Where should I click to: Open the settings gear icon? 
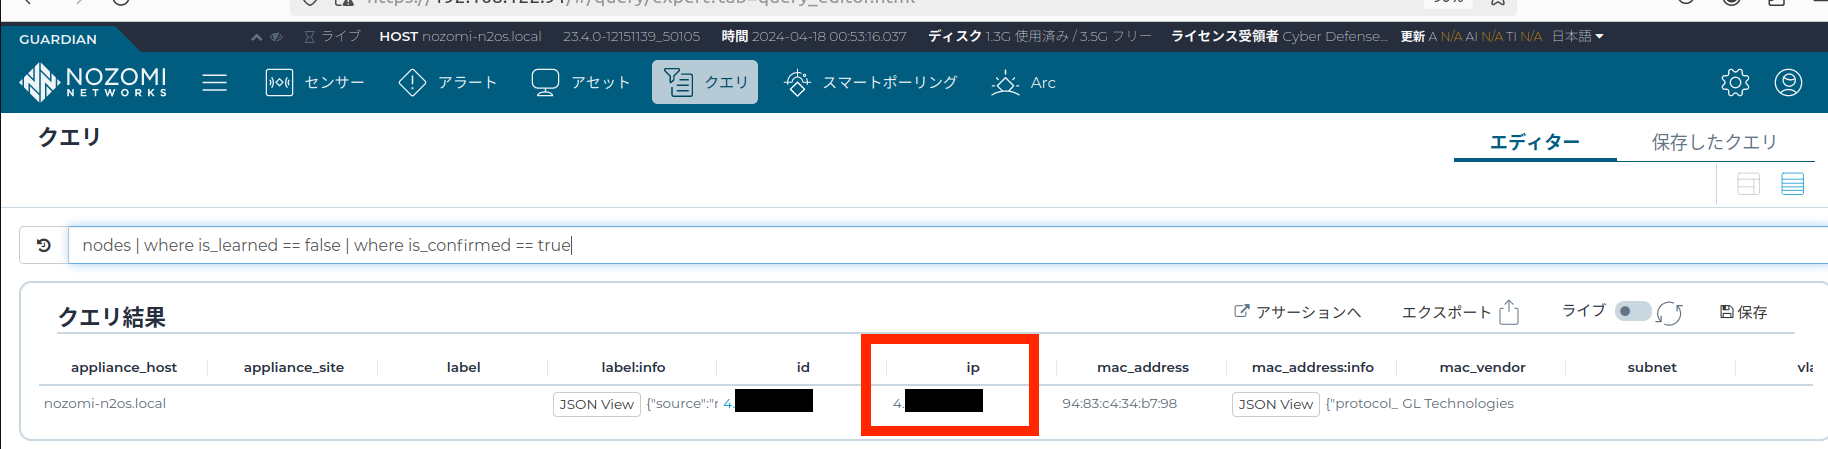point(1735,83)
